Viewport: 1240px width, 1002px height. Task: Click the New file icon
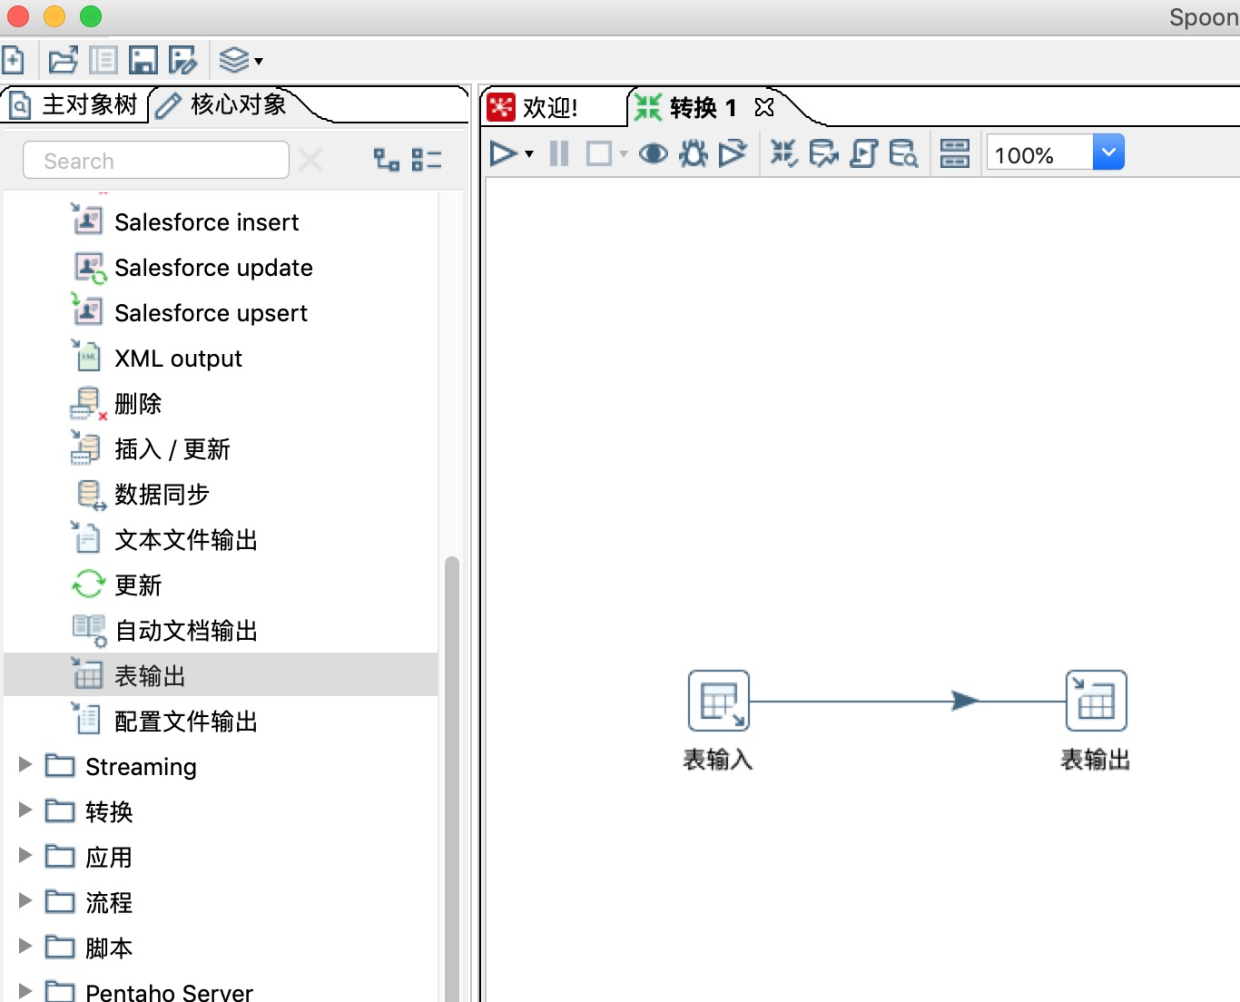pos(14,61)
